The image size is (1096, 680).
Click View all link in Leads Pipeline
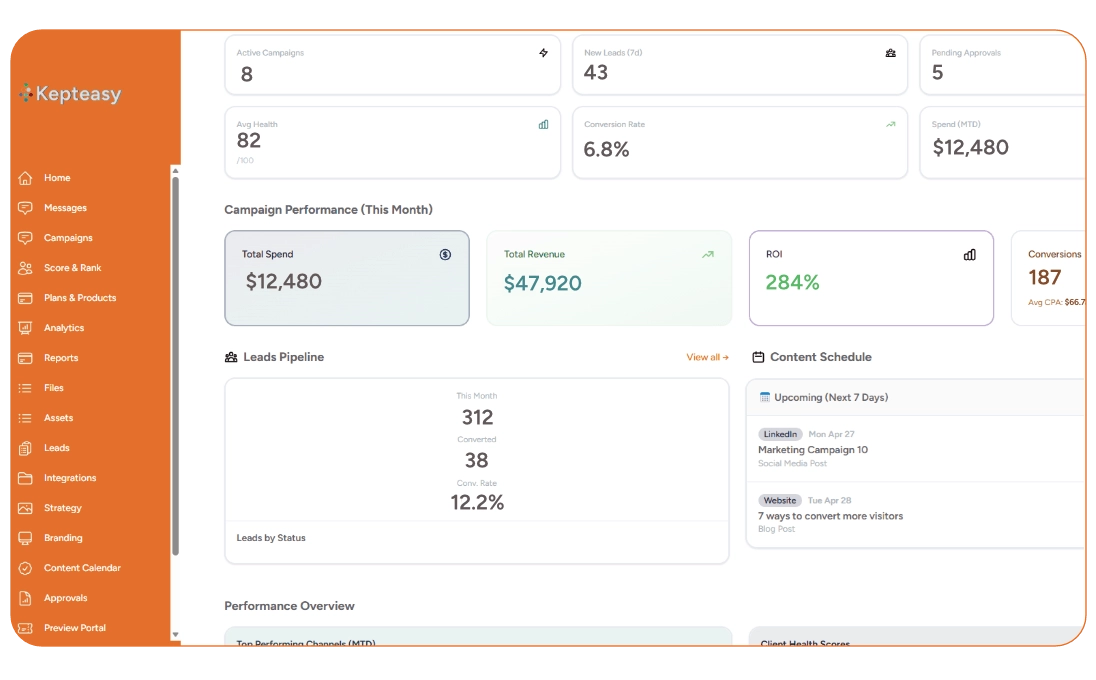(707, 358)
